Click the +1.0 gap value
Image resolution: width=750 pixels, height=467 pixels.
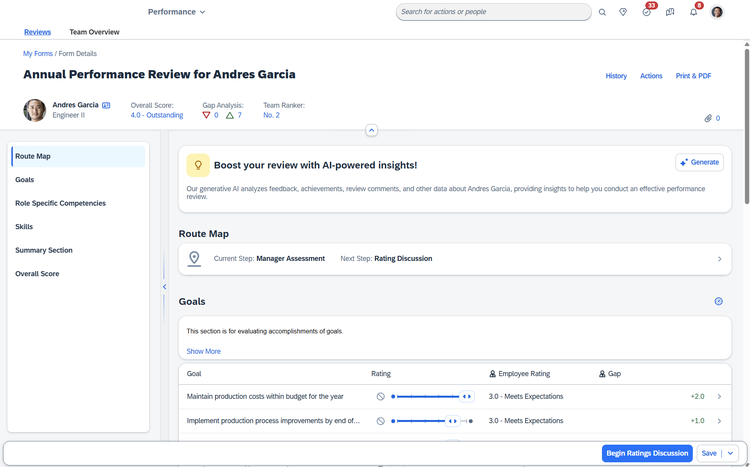point(697,421)
